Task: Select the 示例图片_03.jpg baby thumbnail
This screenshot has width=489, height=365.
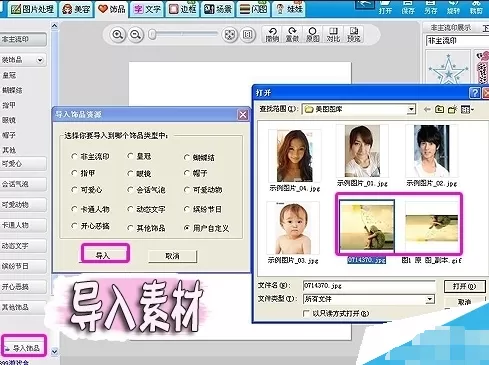Action: click(x=293, y=228)
